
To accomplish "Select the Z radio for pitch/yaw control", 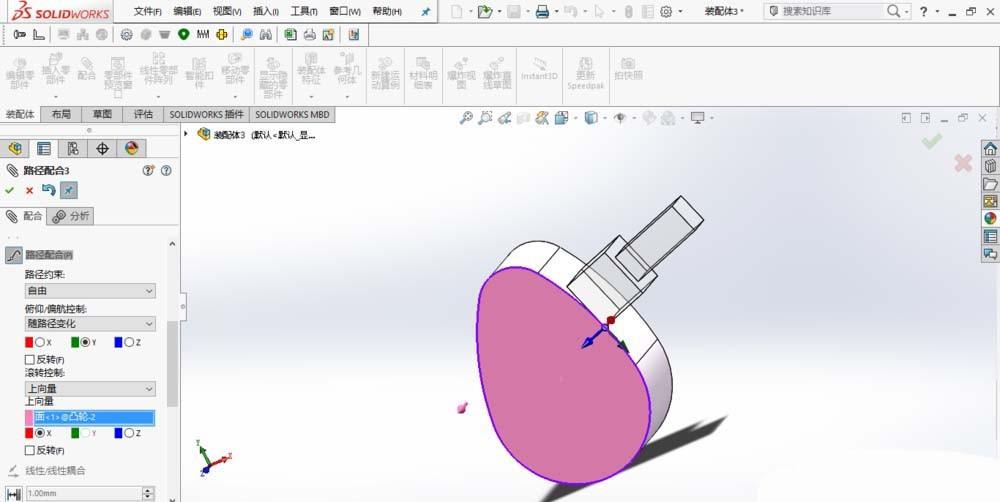I will 129,343.
